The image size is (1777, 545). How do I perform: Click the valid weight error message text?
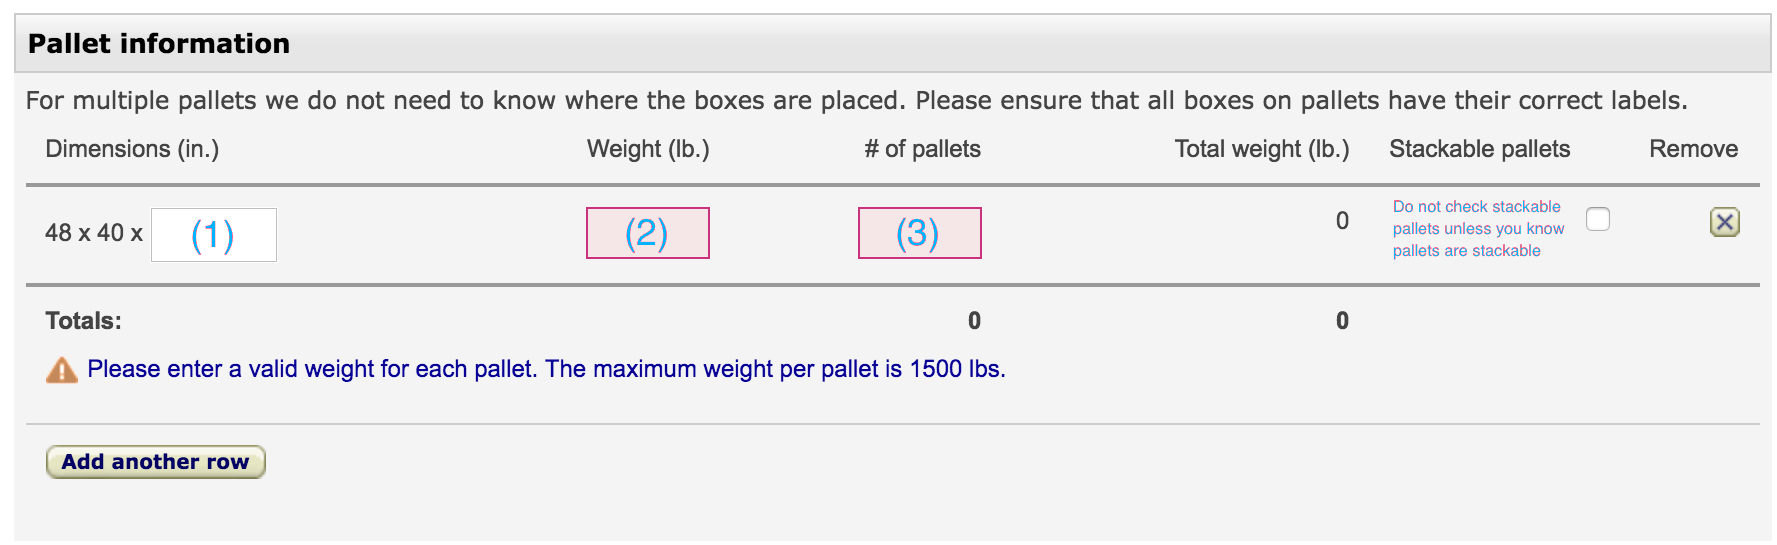click(x=546, y=369)
